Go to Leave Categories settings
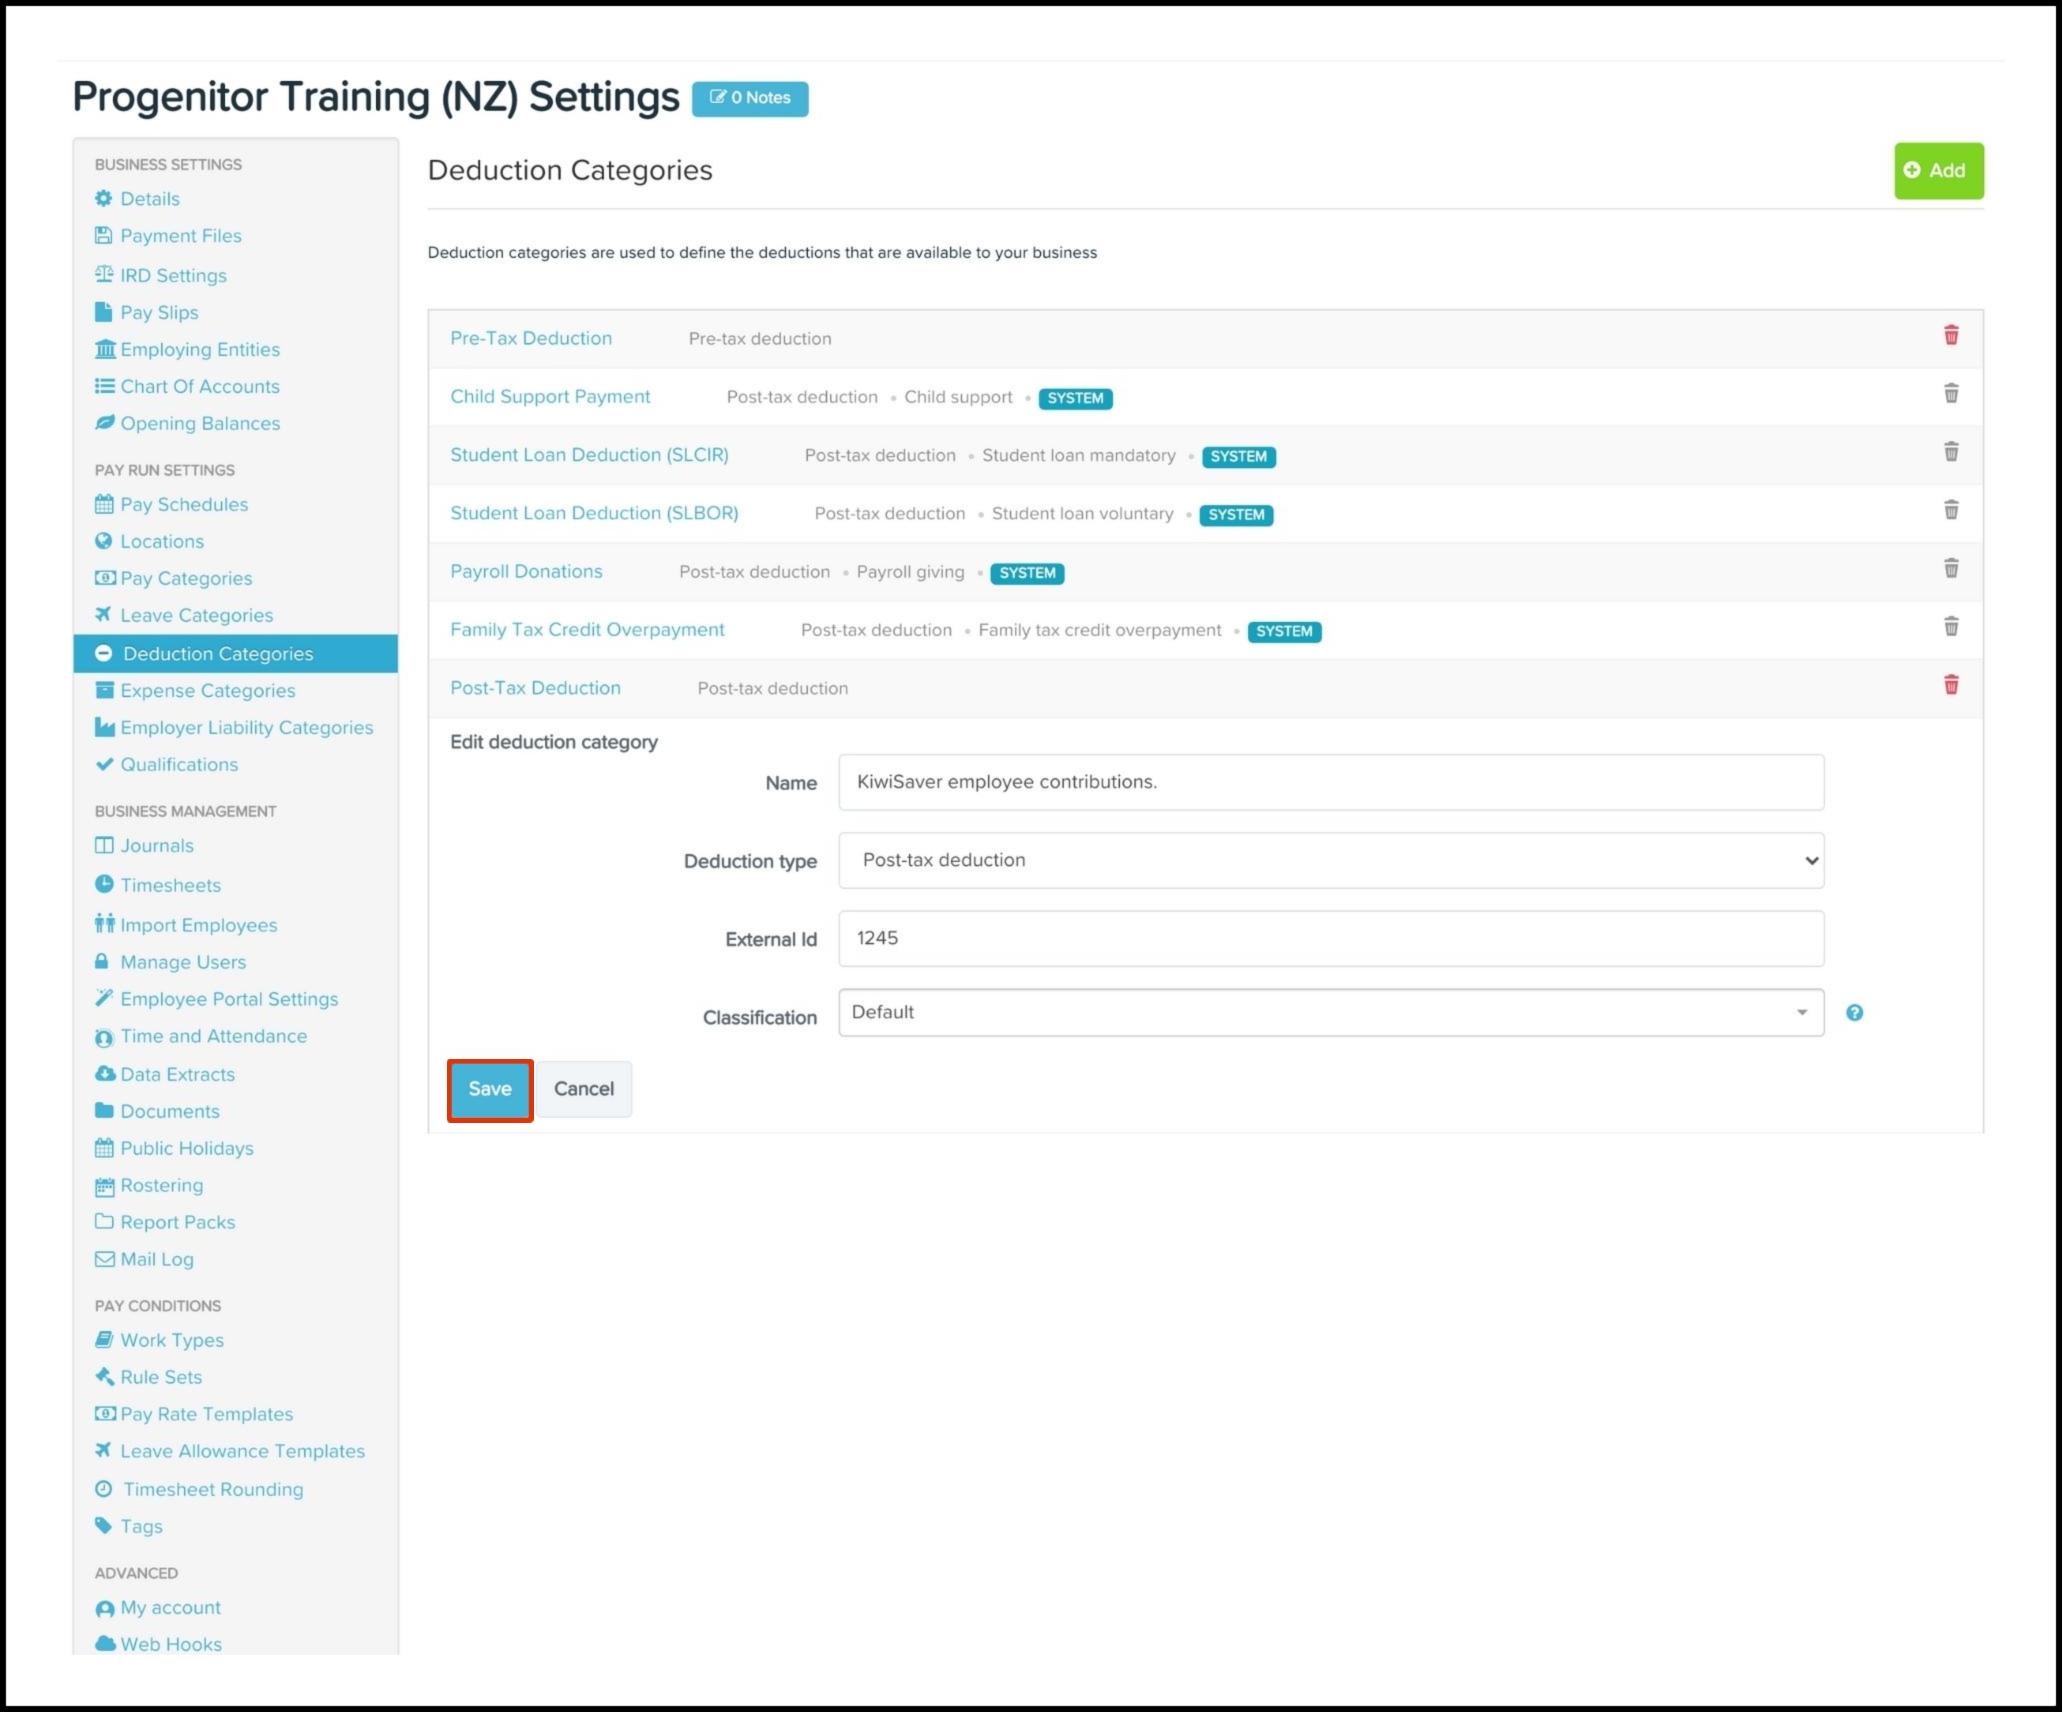This screenshot has width=2062, height=1712. click(196, 615)
